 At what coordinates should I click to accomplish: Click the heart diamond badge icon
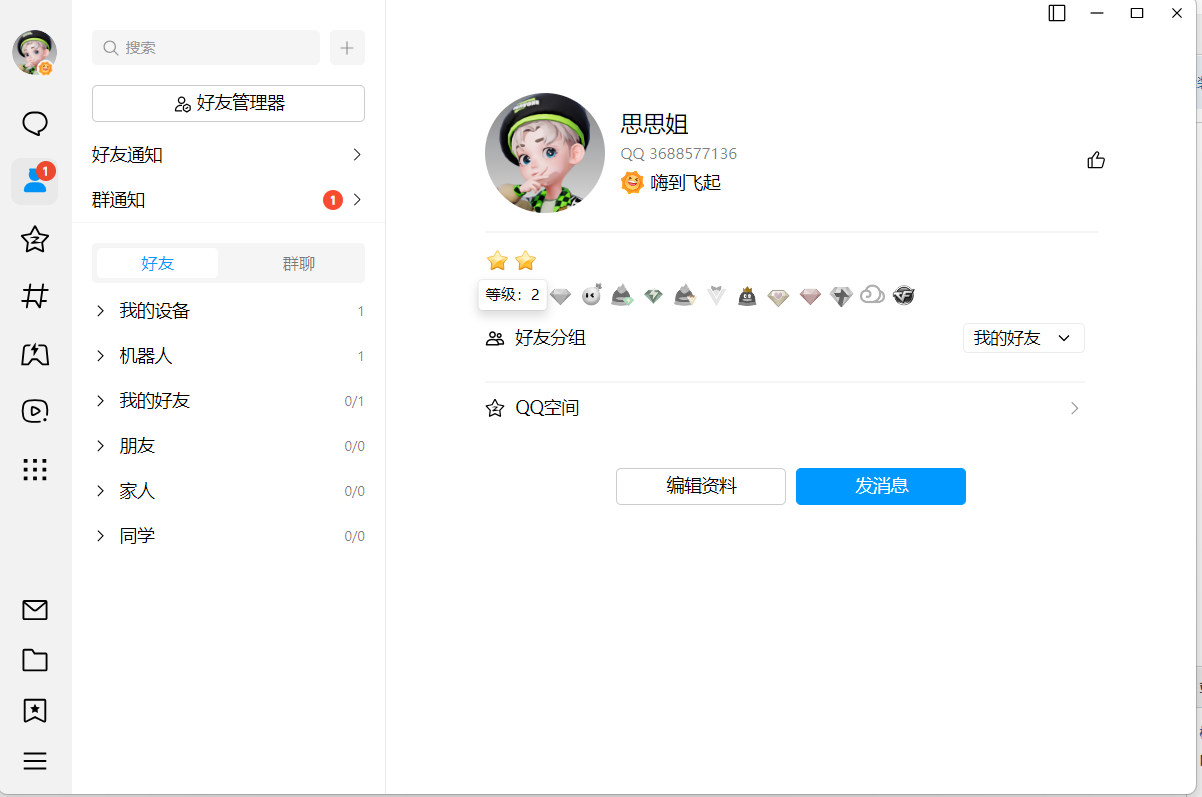pyautogui.click(x=778, y=296)
